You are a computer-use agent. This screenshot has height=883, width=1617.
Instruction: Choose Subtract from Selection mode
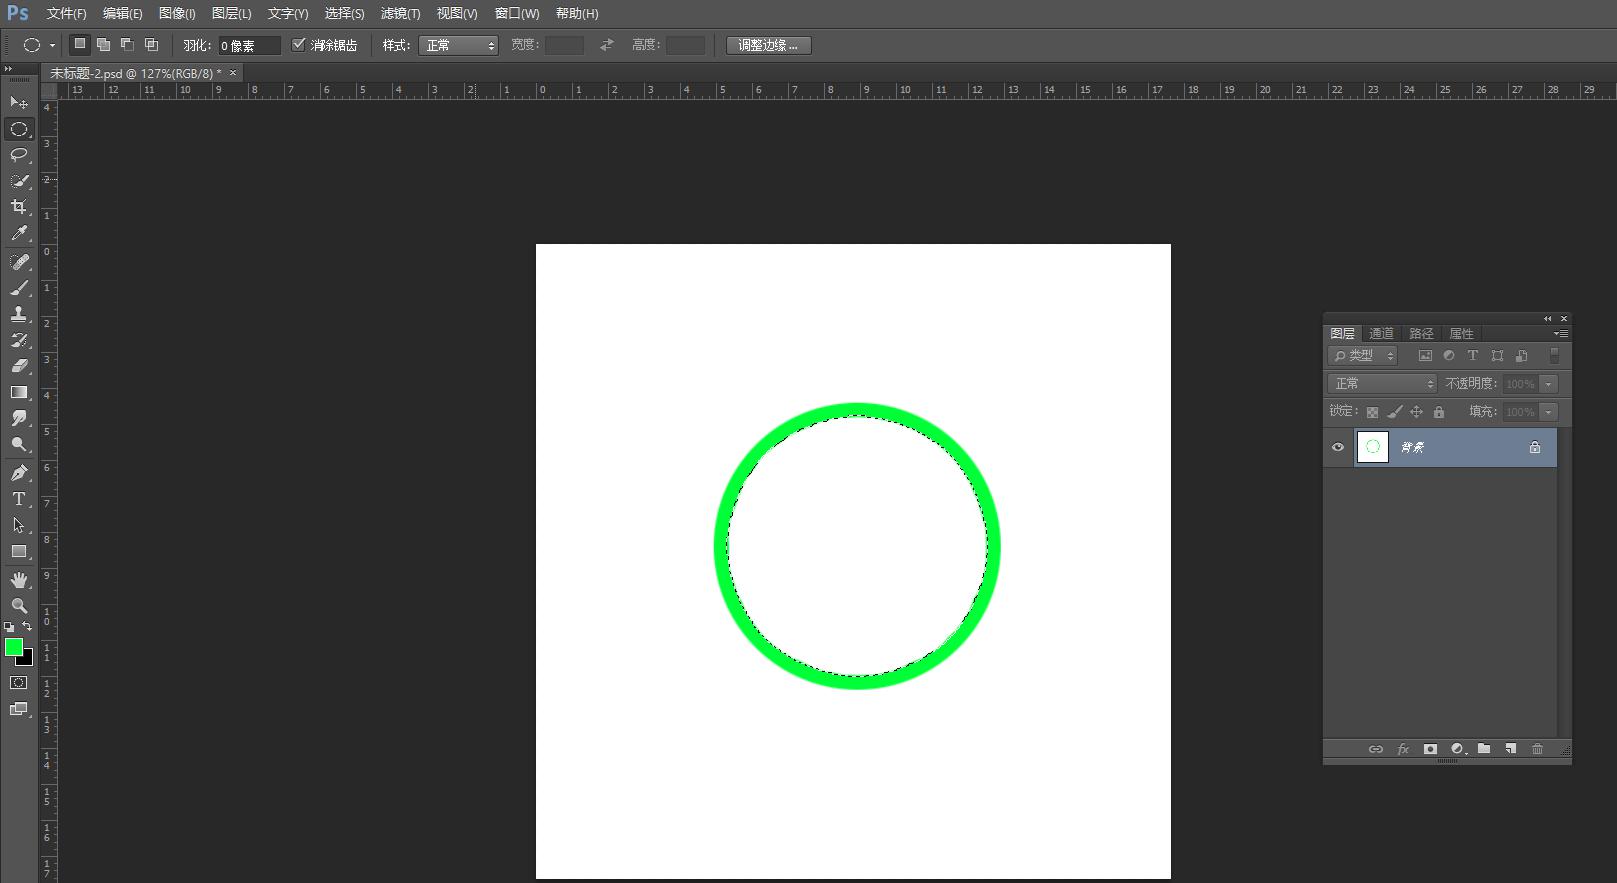point(127,44)
